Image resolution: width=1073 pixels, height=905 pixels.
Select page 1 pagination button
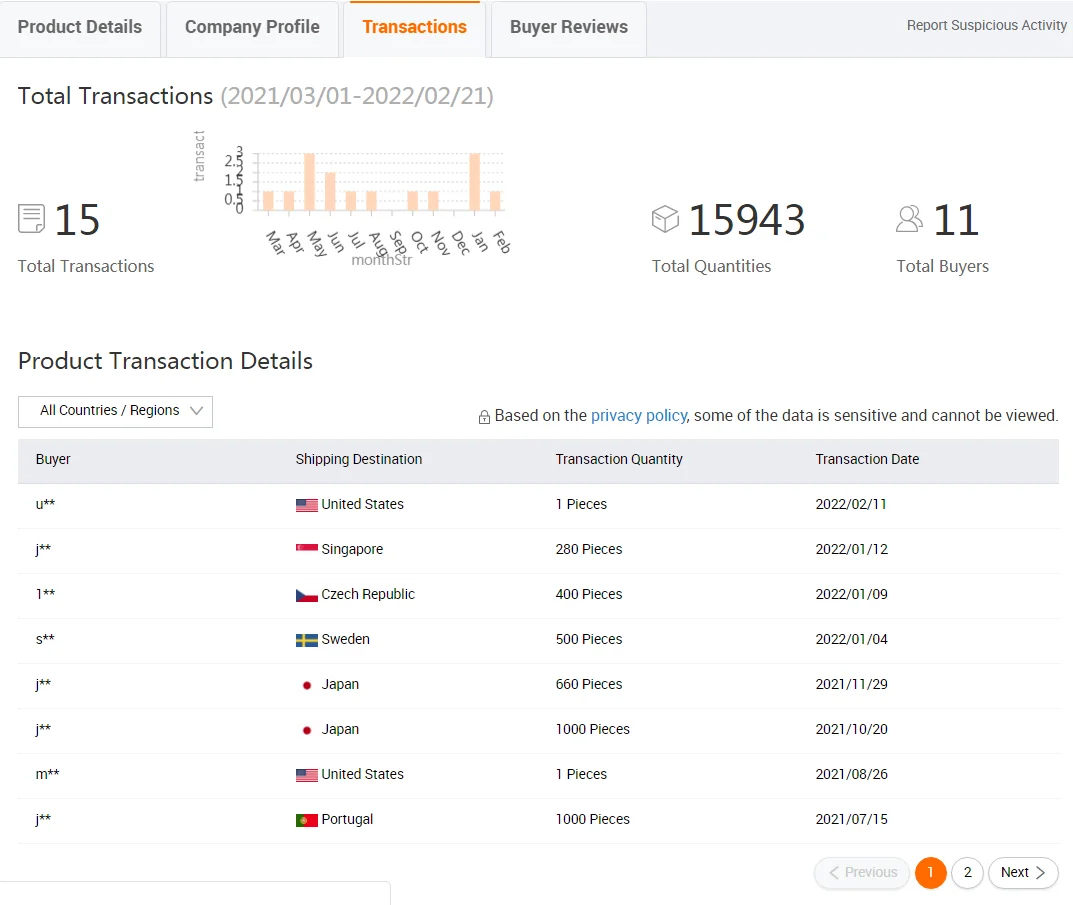point(930,872)
